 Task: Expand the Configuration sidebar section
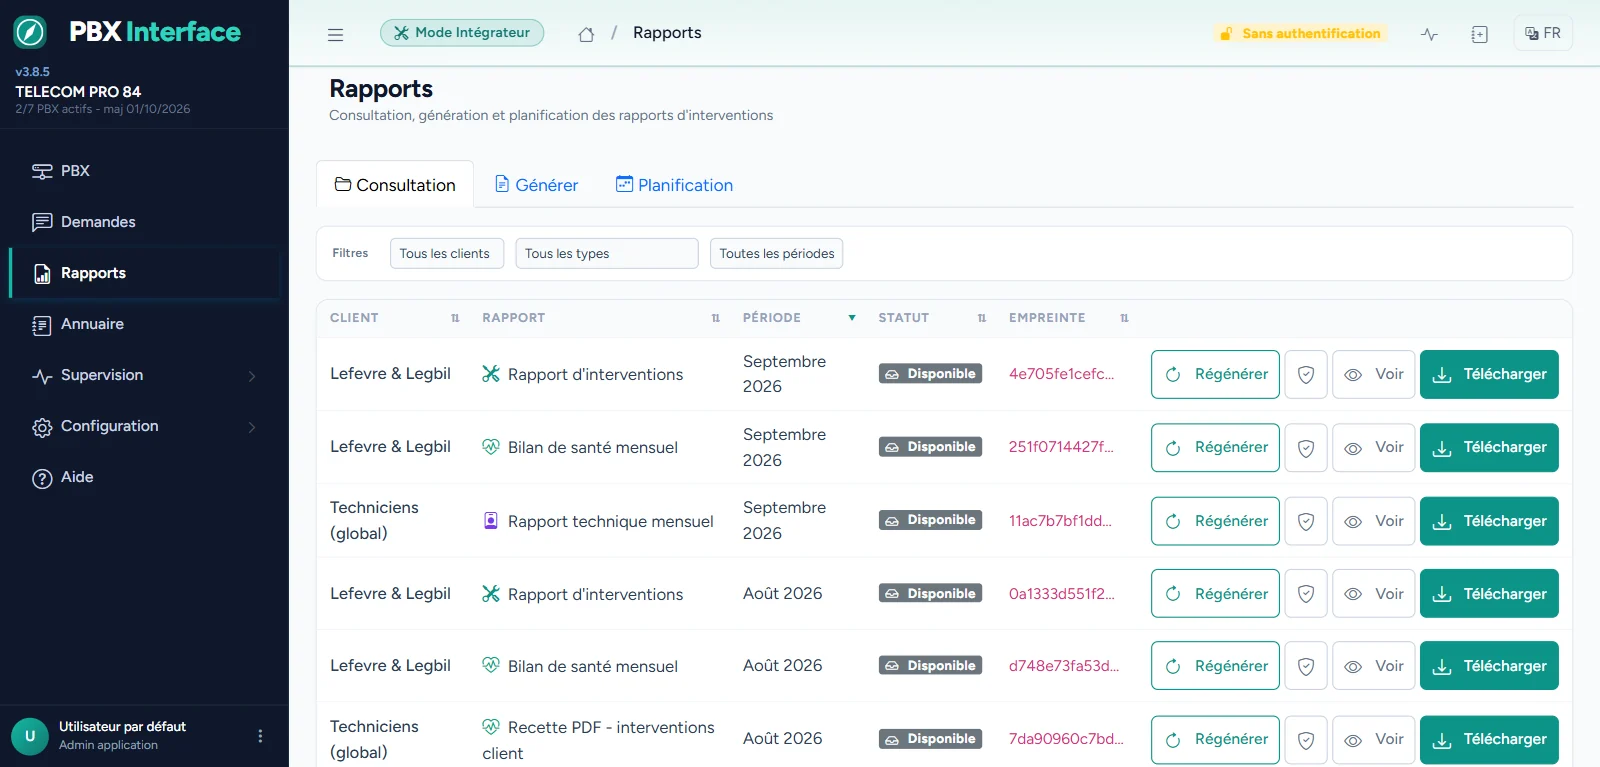pyautogui.click(x=145, y=426)
